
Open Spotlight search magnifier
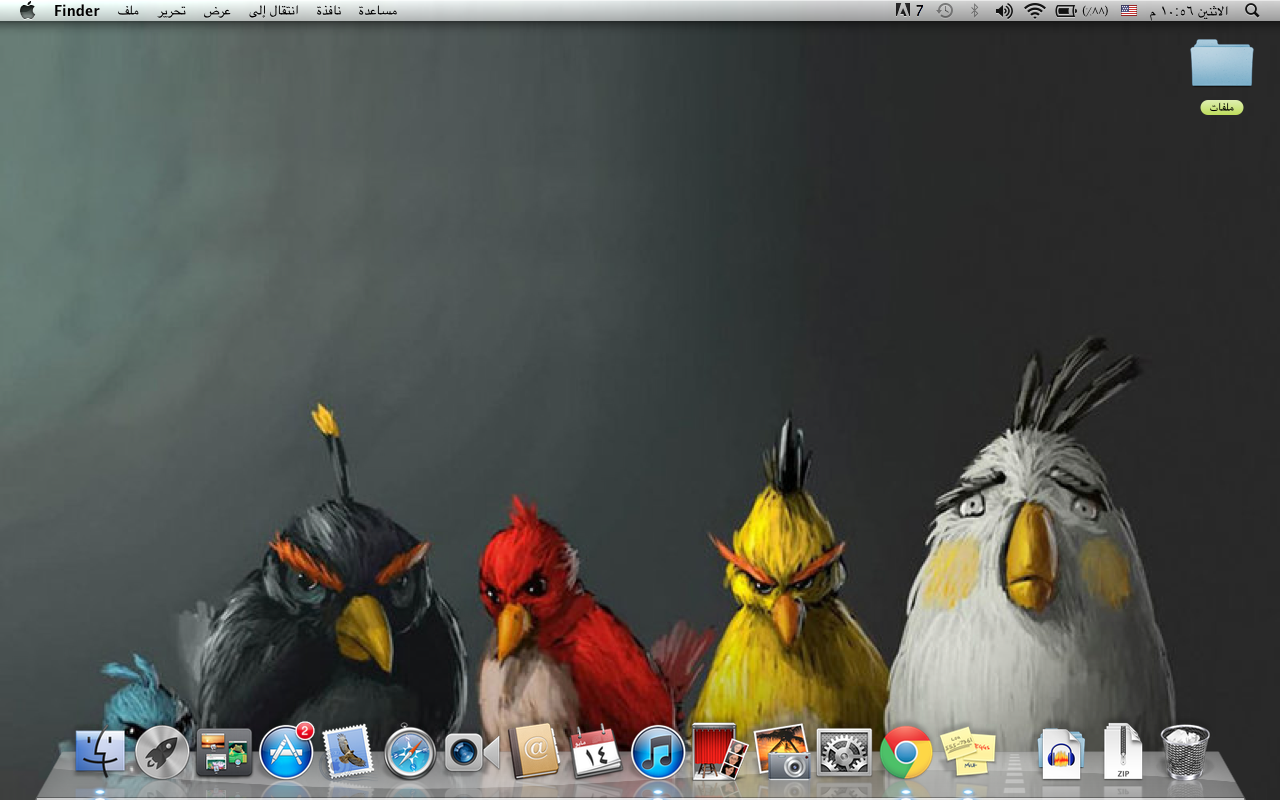pyautogui.click(x=1251, y=11)
